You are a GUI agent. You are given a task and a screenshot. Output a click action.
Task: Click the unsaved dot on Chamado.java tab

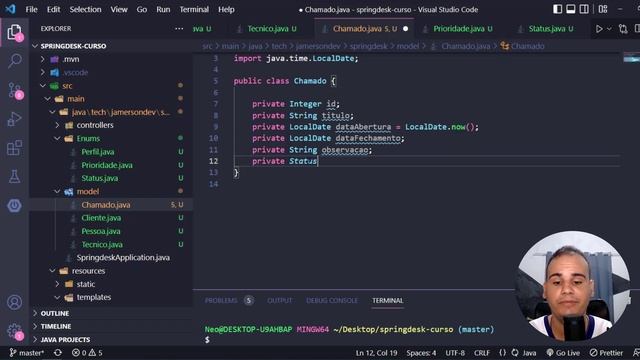(405, 29)
